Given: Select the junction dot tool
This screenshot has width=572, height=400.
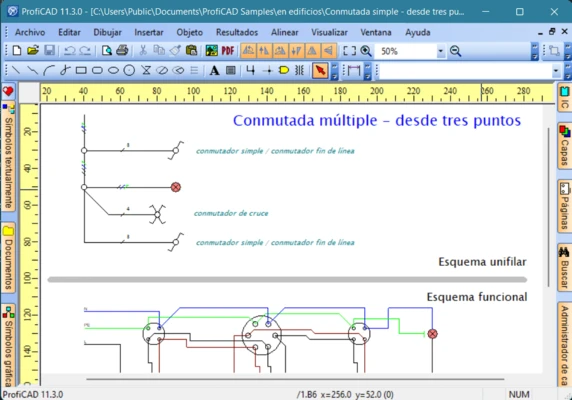Looking at the screenshot, I should (268, 70).
